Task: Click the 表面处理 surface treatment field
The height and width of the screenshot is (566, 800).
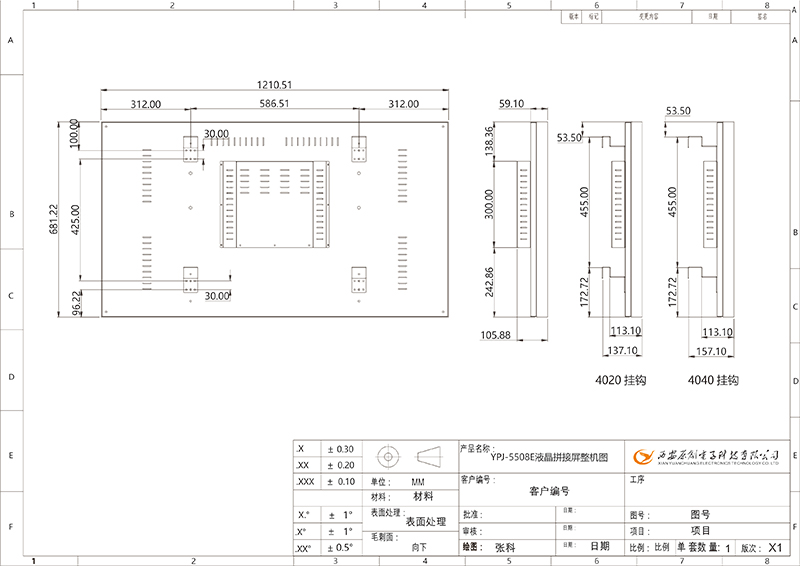Action: (x=425, y=521)
